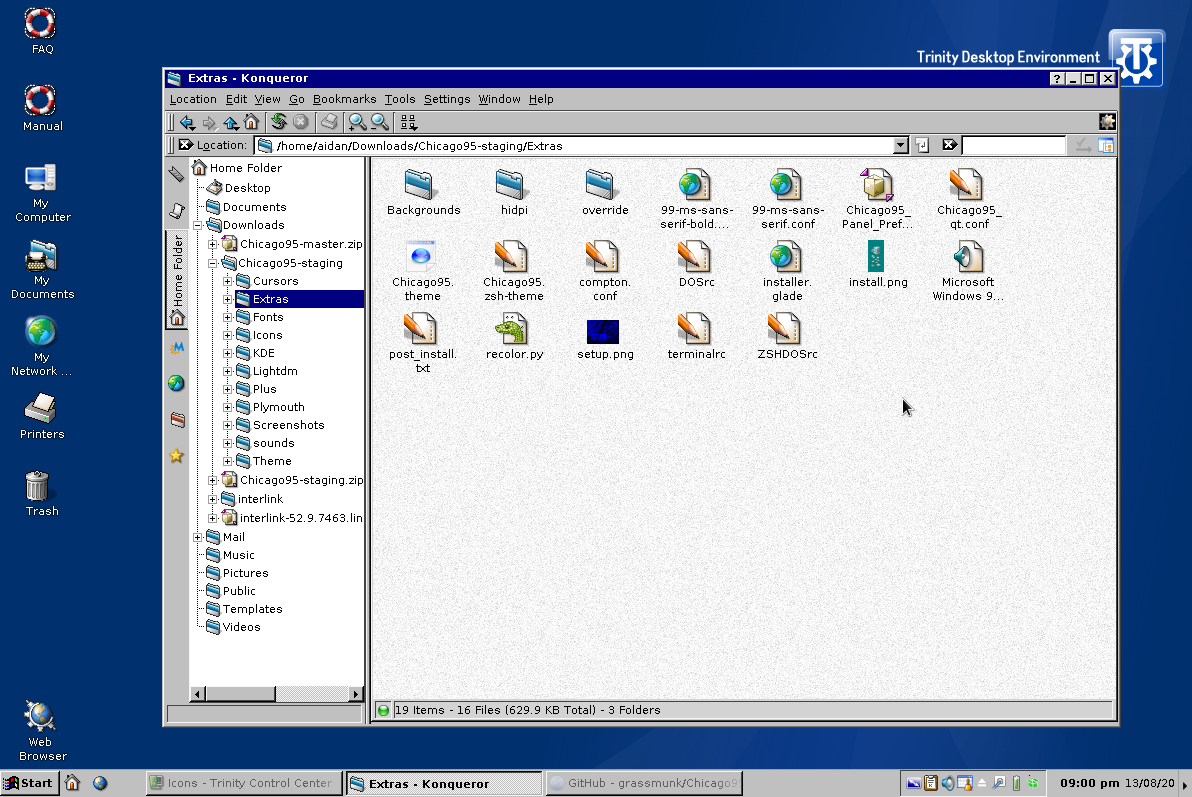The height and width of the screenshot is (797, 1192).
Task: Open the Backgrounds folder
Action: [x=423, y=192]
